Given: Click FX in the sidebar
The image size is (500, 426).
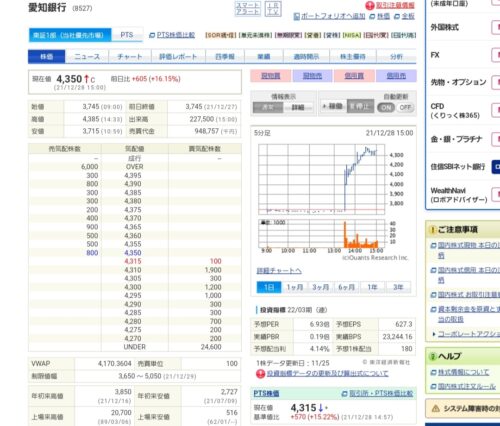Looking at the screenshot, I should [435, 55].
